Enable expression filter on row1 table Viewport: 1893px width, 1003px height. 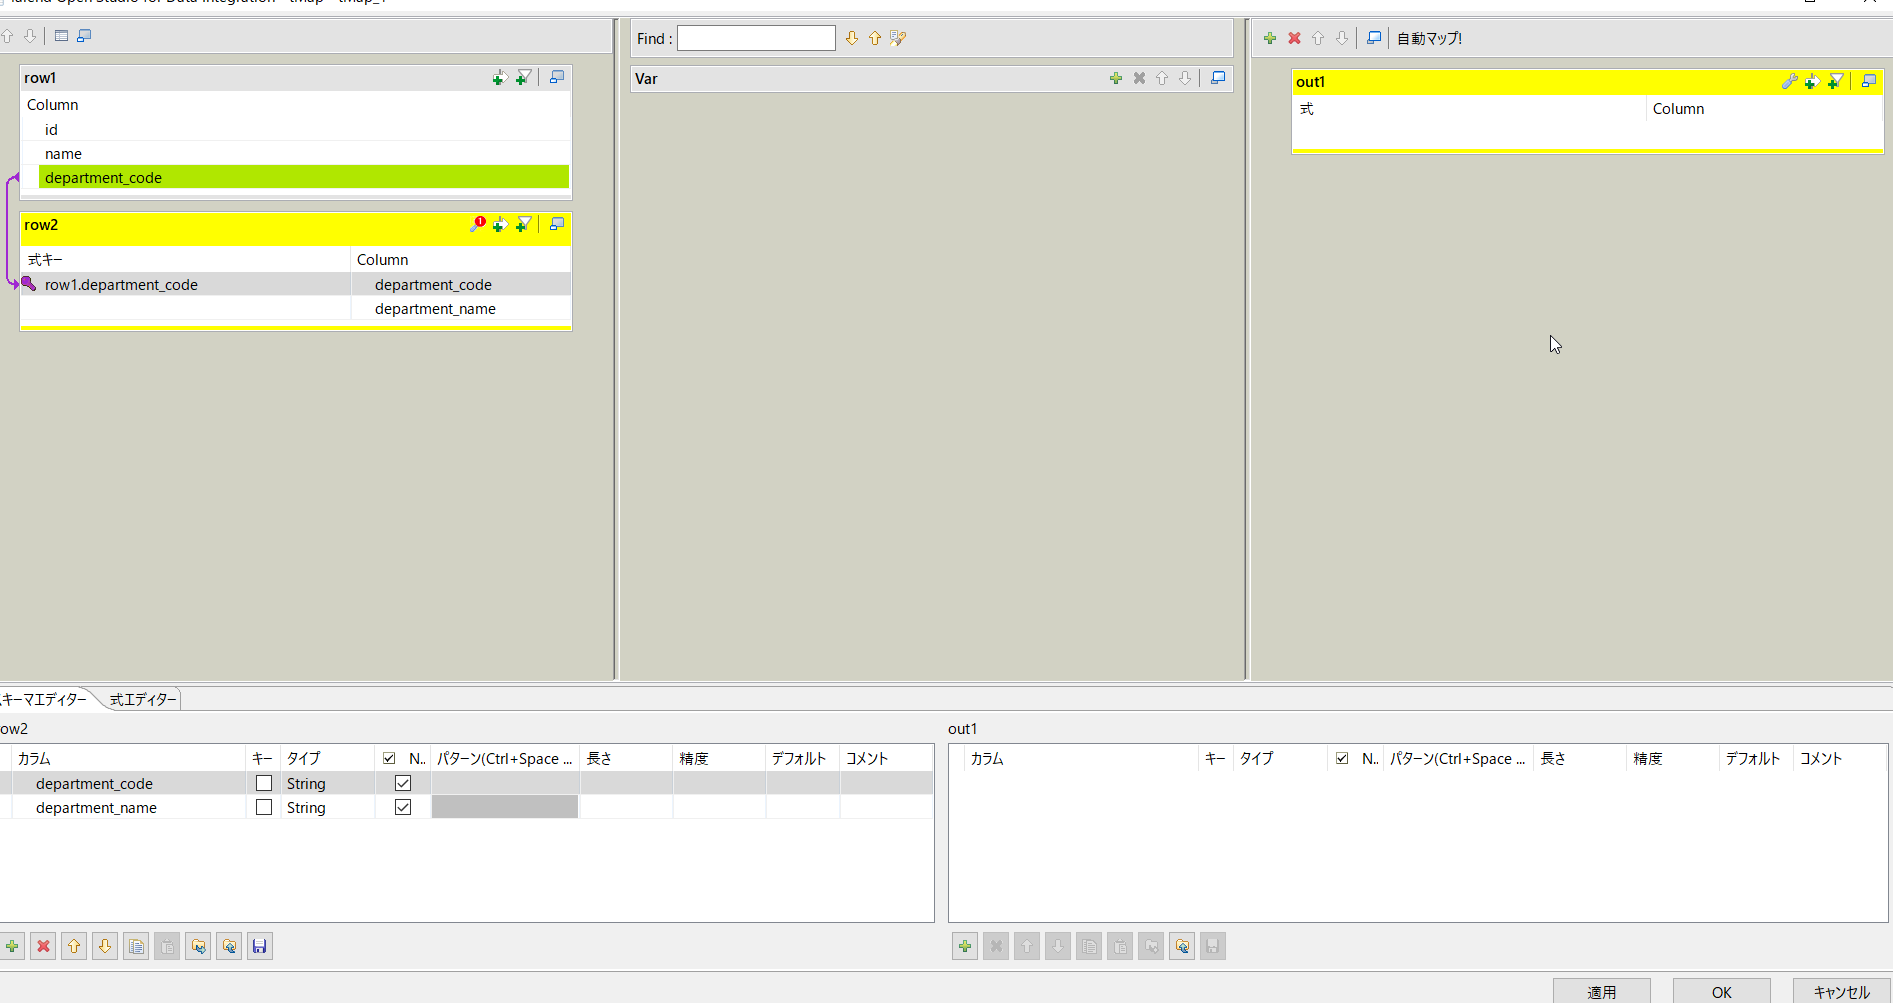(x=523, y=78)
